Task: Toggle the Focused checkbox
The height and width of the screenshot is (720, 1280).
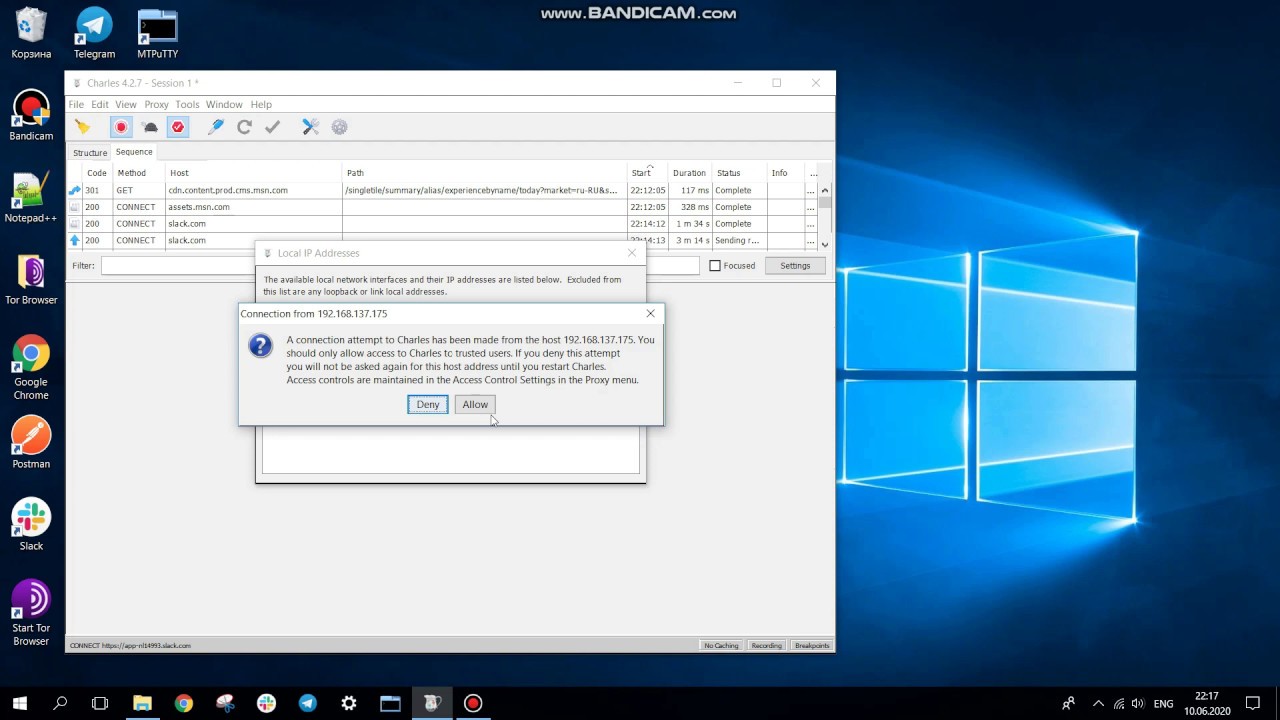Action: click(x=715, y=266)
